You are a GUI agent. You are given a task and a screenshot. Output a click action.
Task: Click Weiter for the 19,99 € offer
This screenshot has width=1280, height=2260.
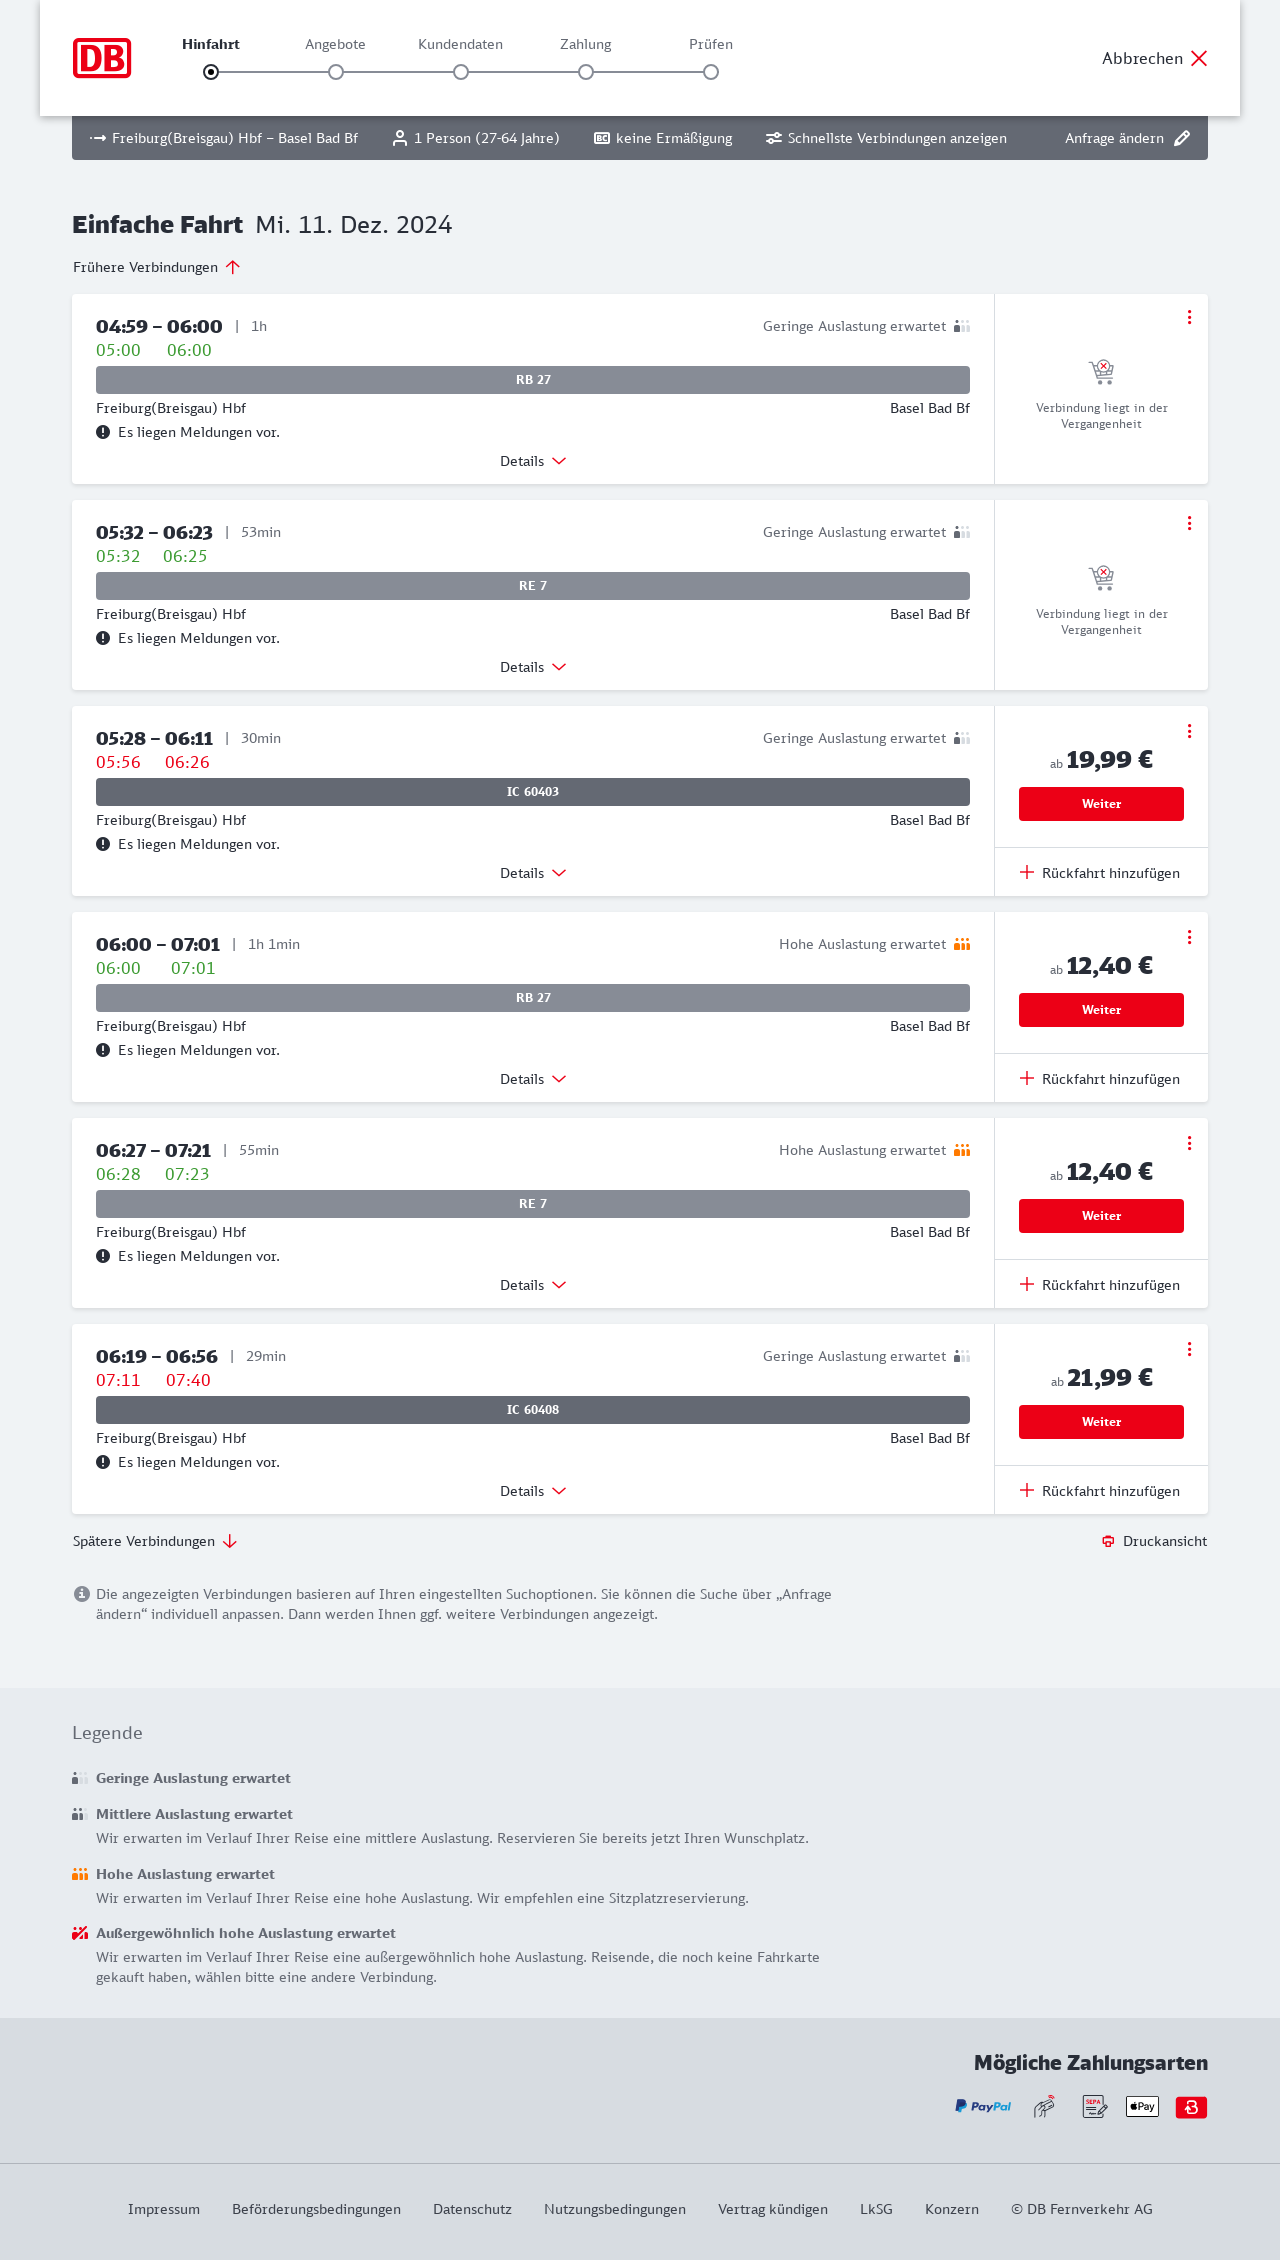pos(1101,804)
